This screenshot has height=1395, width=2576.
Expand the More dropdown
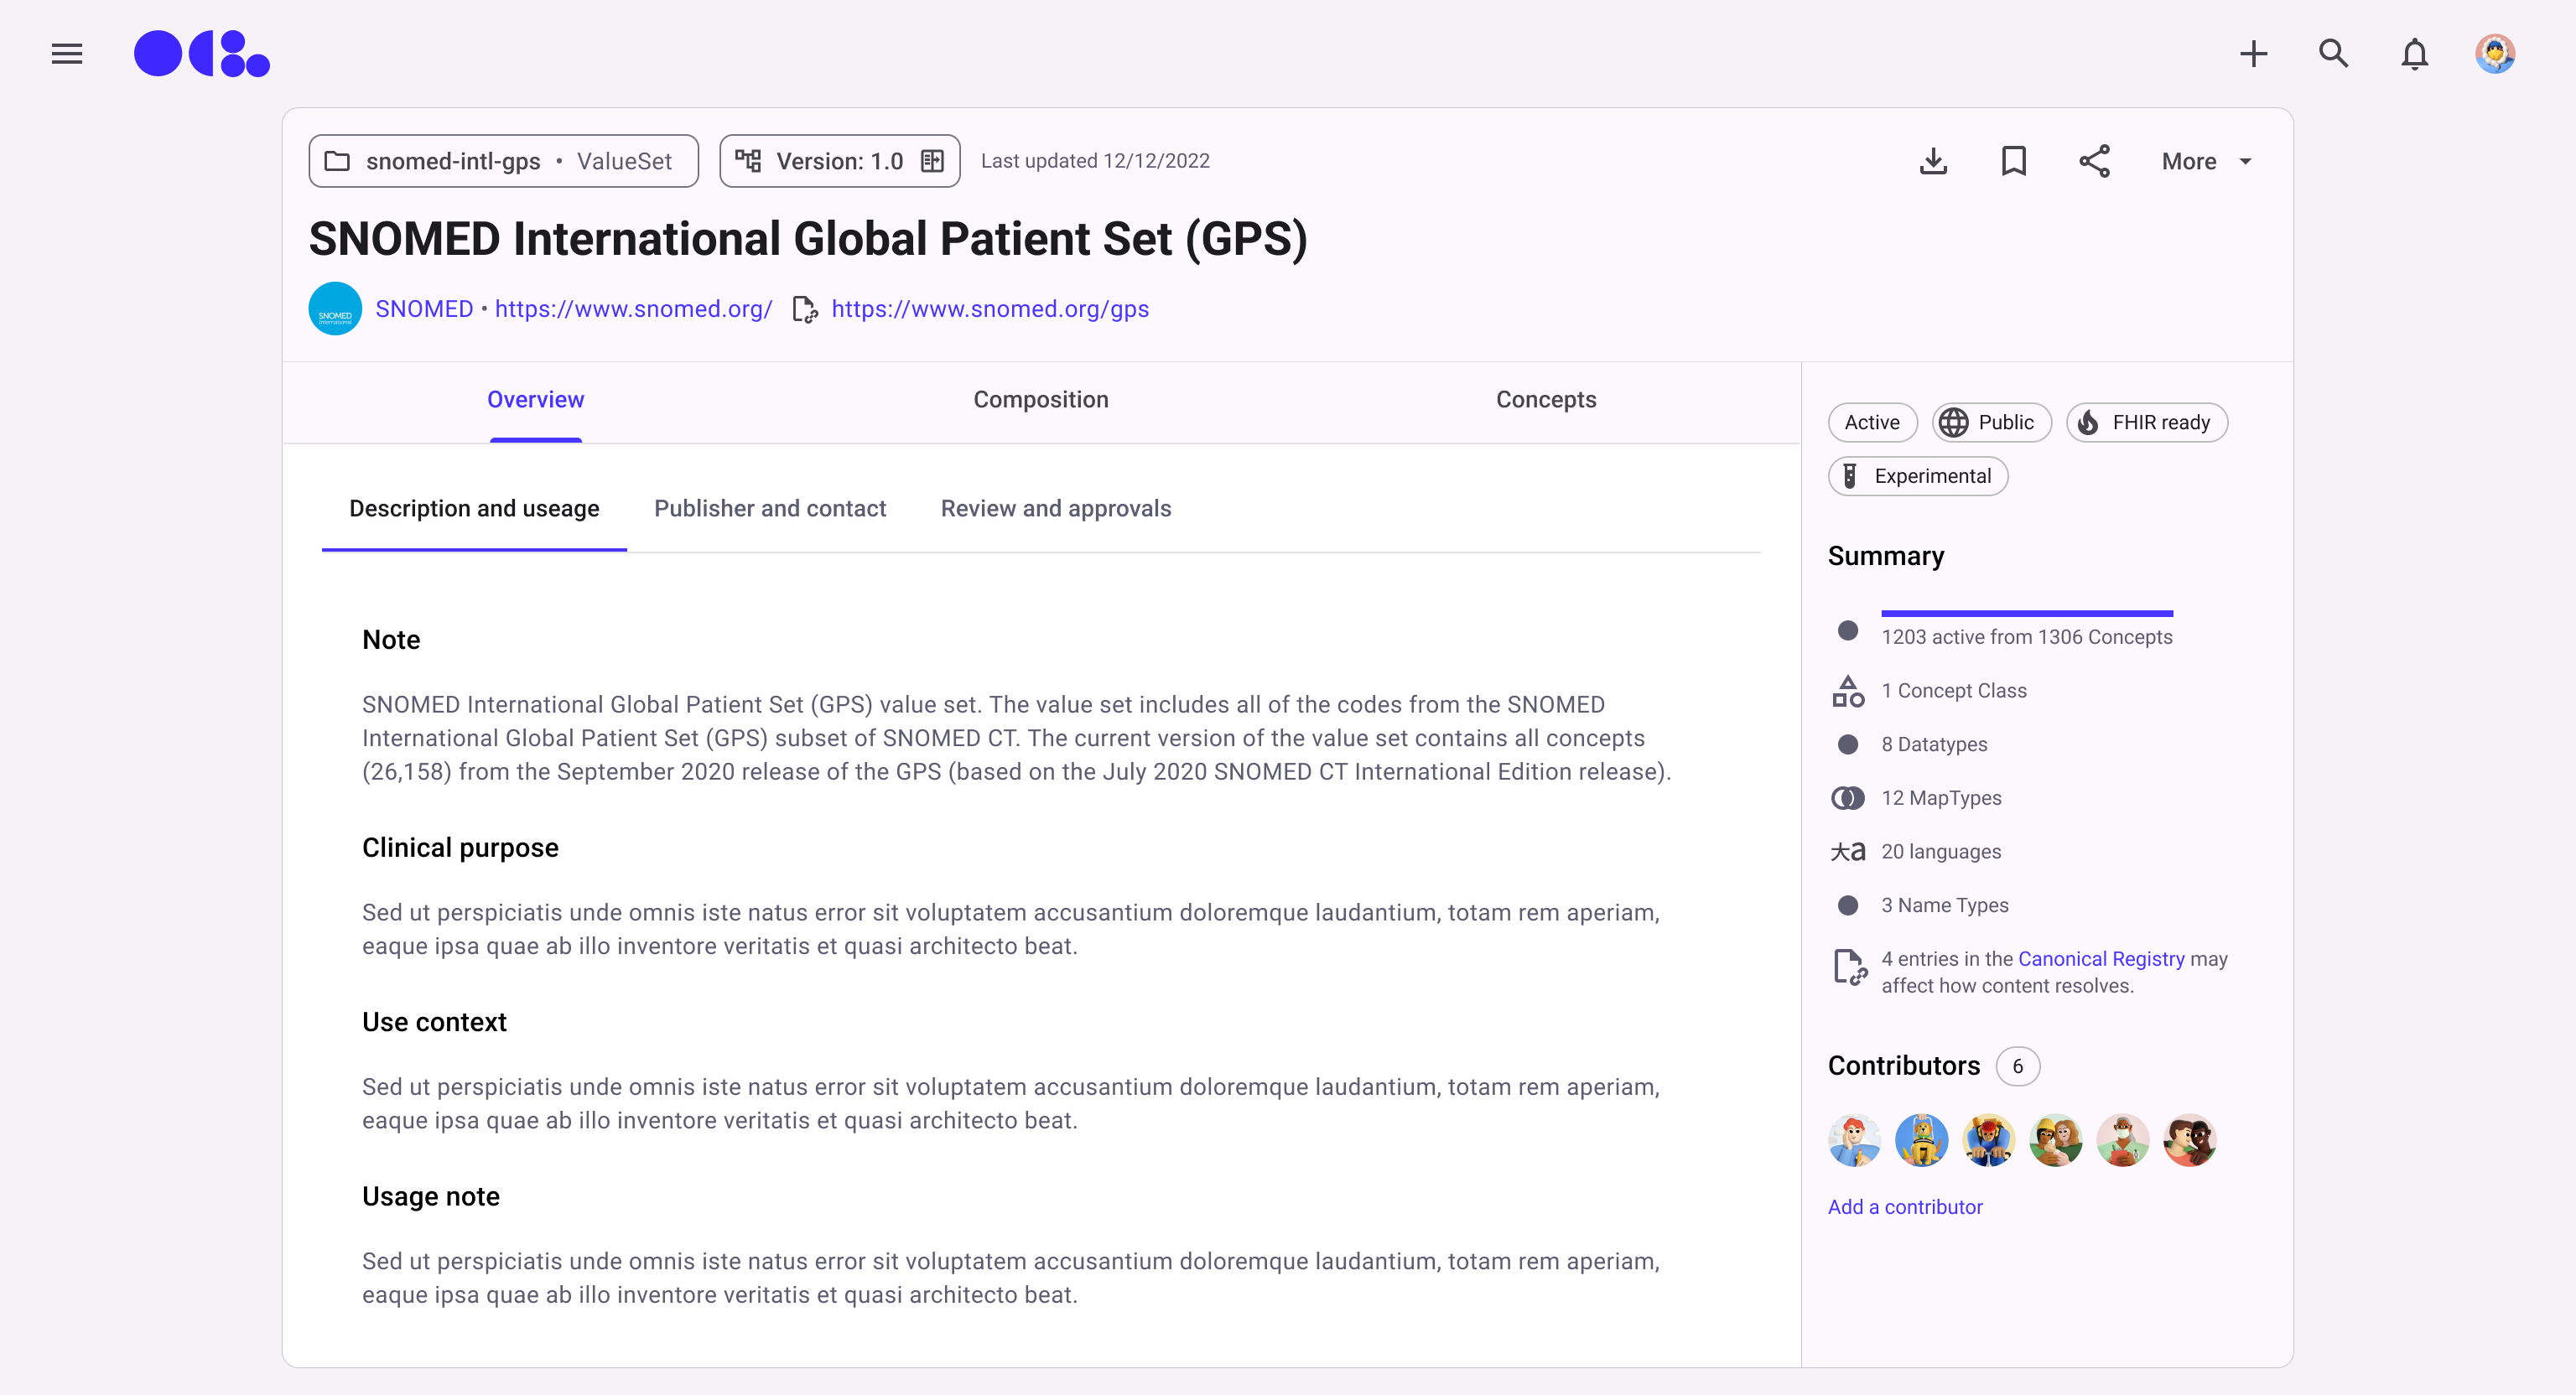click(x=2206, y=161)
